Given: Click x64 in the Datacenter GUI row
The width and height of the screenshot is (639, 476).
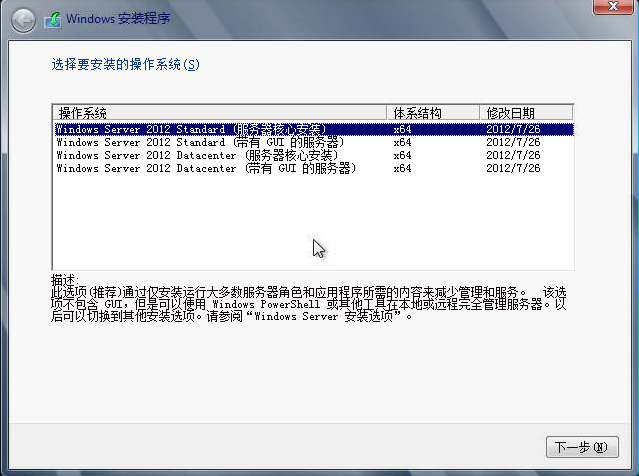Looking at the screenshot, I should pyautogui.click(x=402, y=168).
